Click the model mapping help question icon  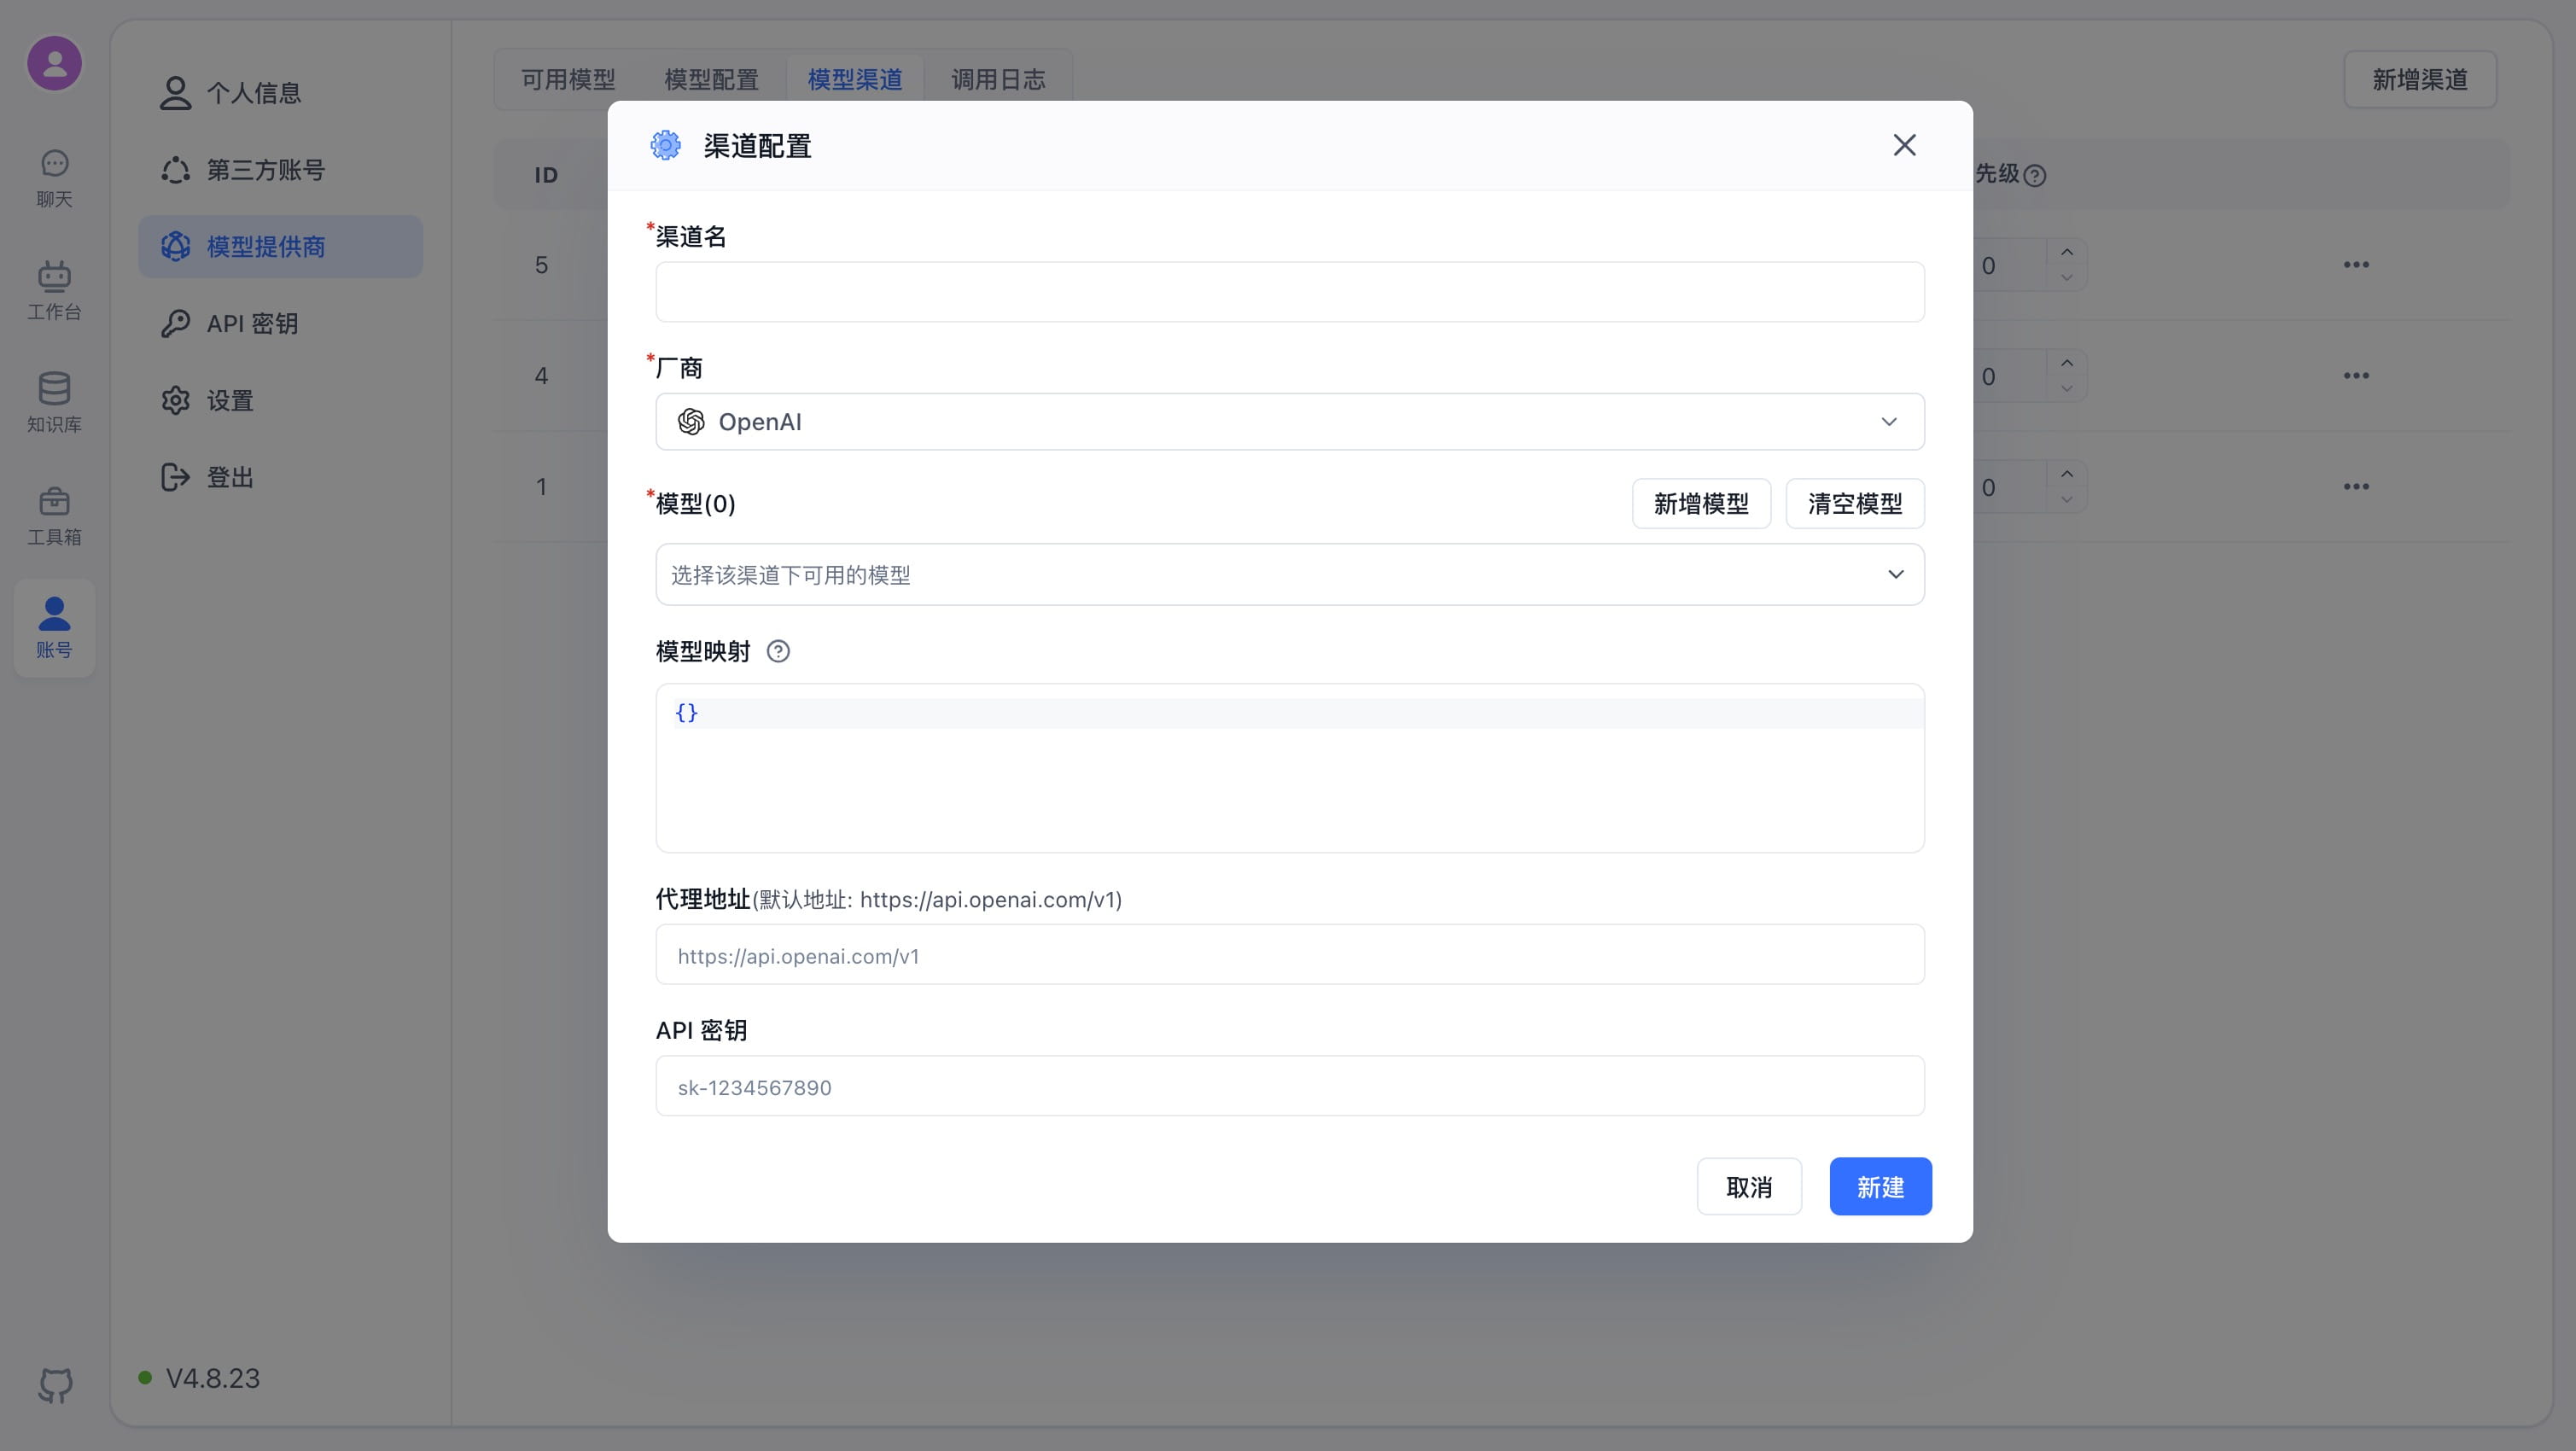778,652
